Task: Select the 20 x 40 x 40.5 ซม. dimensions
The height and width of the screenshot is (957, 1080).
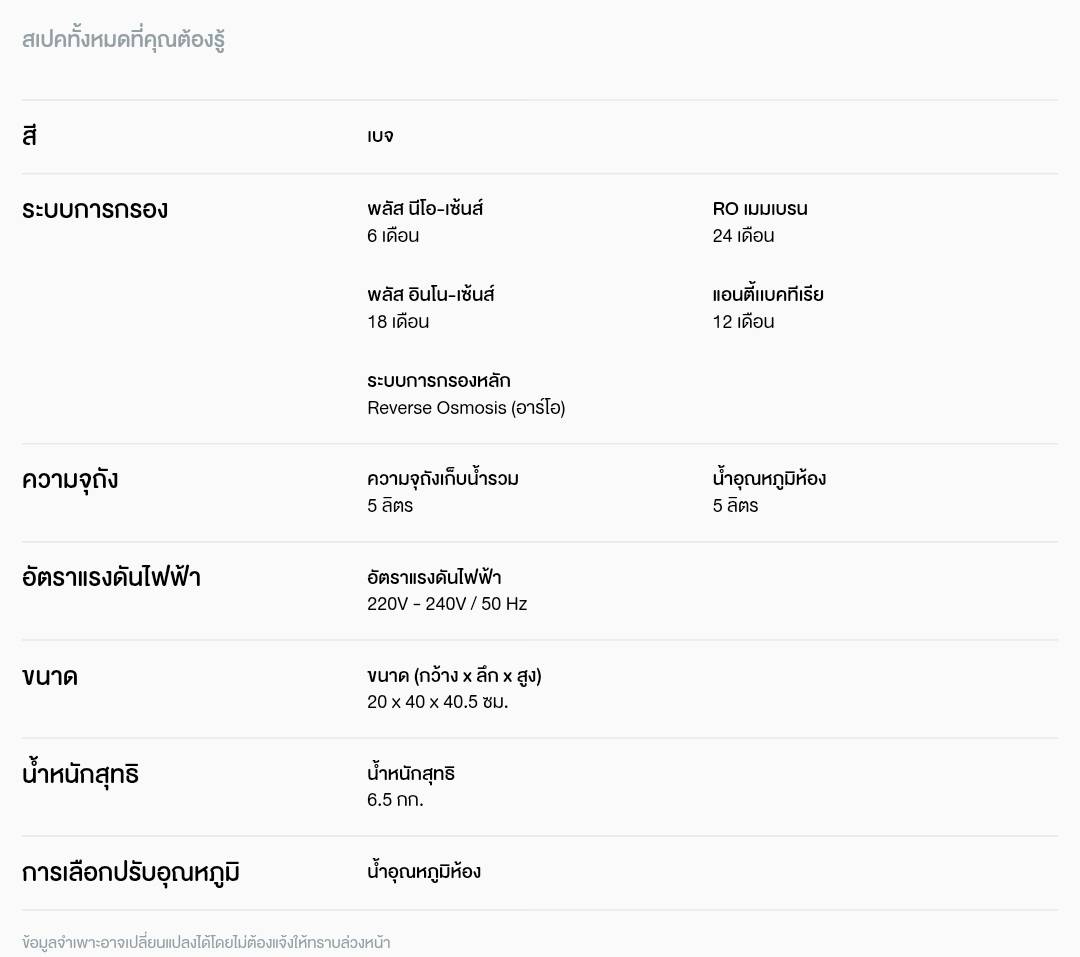Action: tap(437, 702)
